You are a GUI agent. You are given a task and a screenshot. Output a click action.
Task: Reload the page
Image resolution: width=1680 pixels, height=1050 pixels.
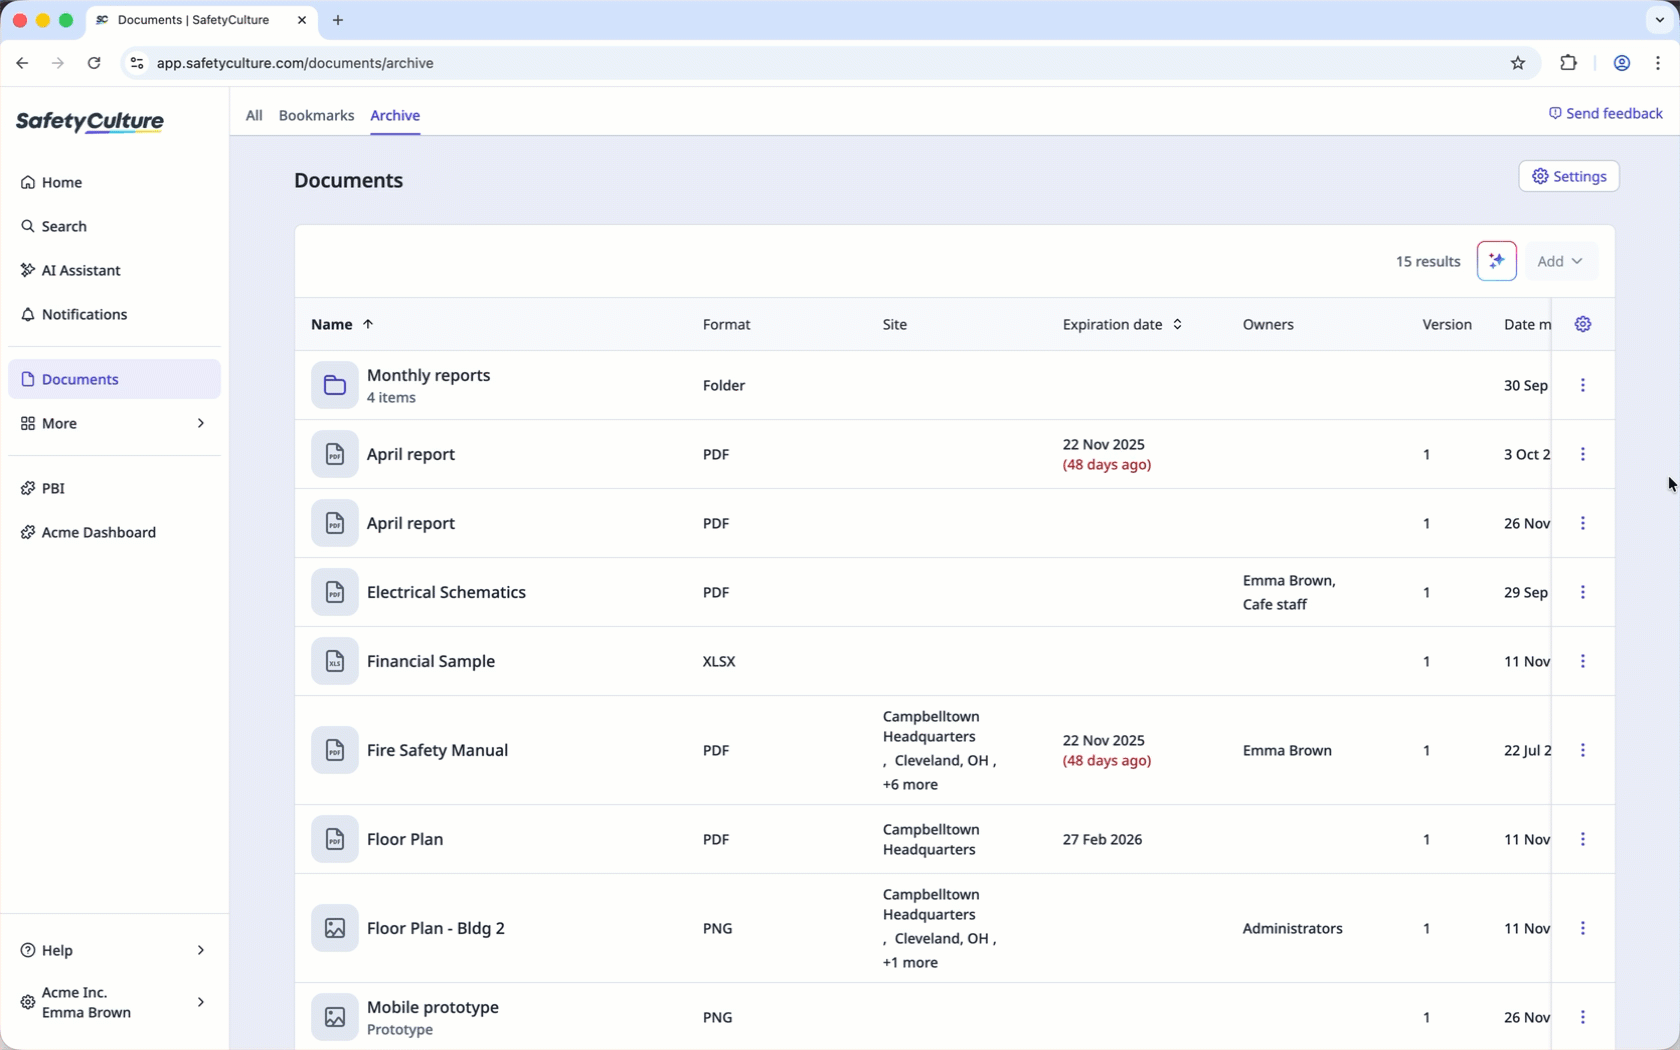[94, 63]
